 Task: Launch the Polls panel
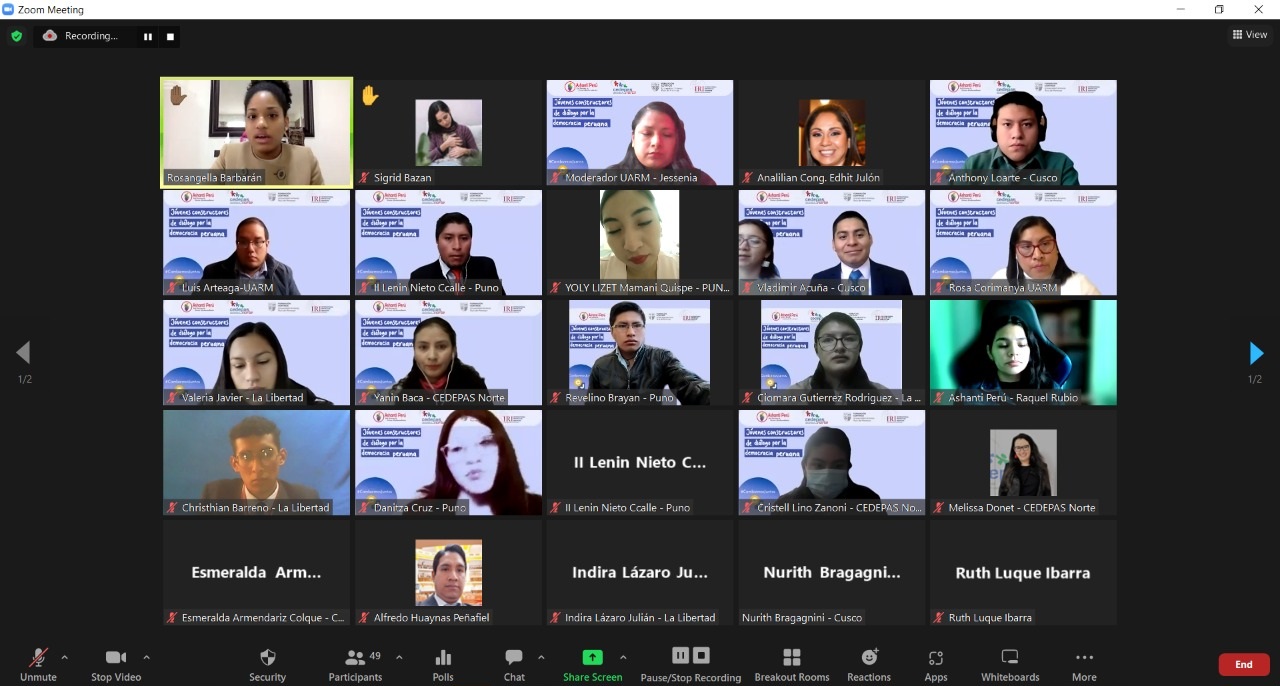click(443, 665)
